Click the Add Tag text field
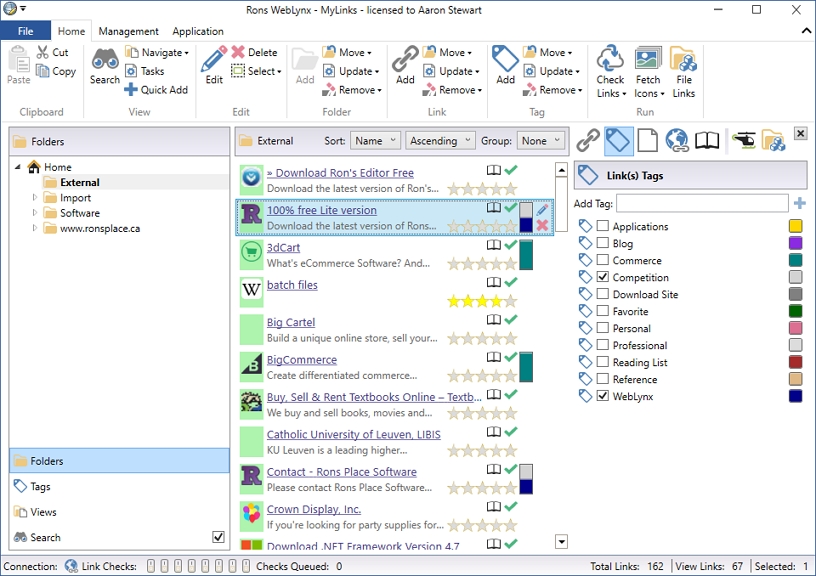 tap(702, 203)
